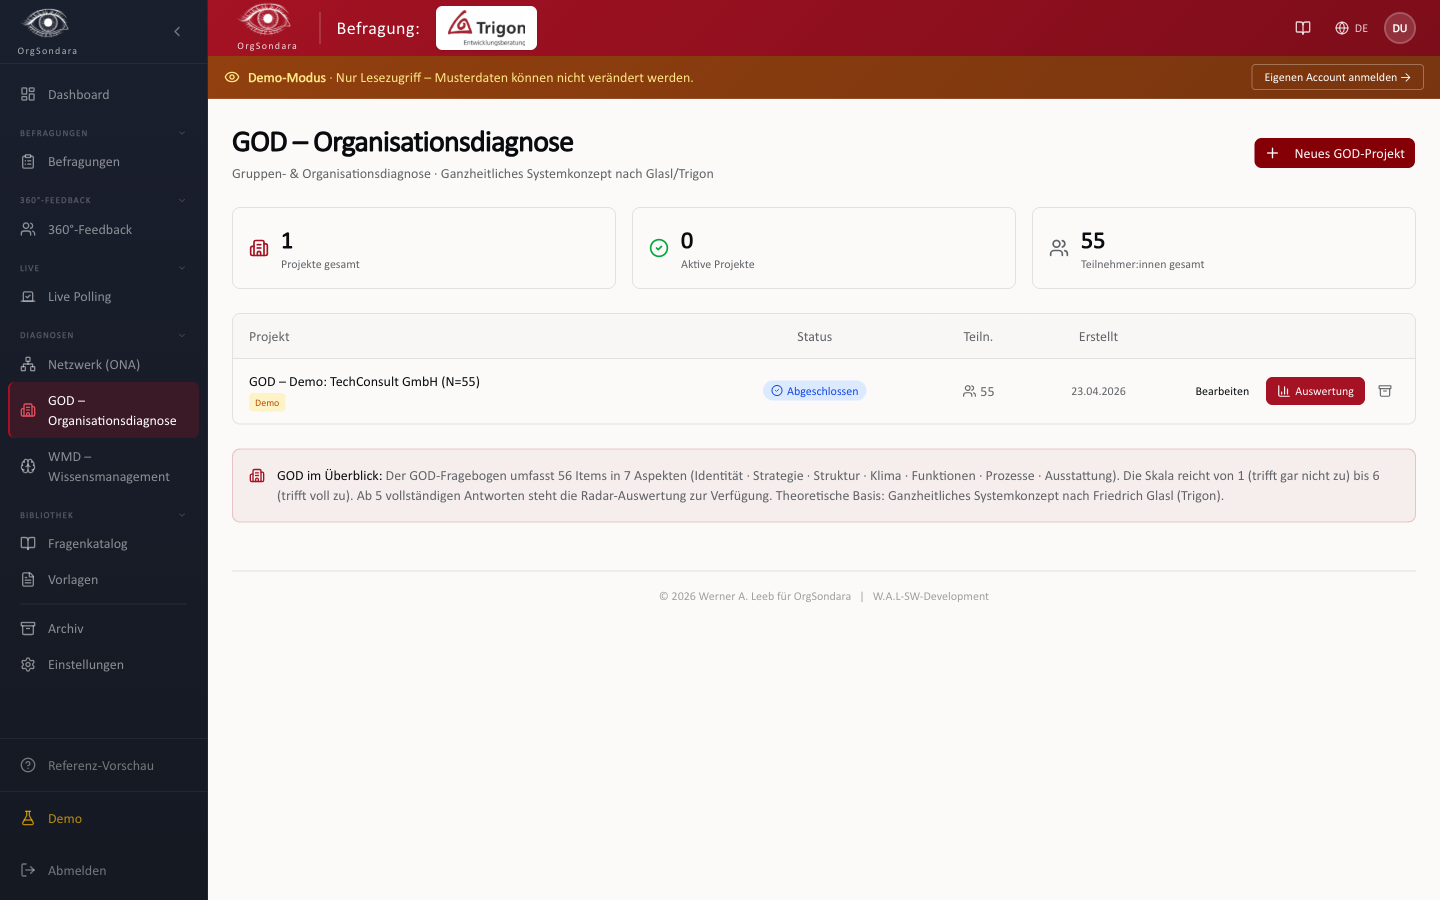Click the Referenz-Vorschau help icon
The width and height of the screenshot is (1440, 900).
tap(28, 765)
